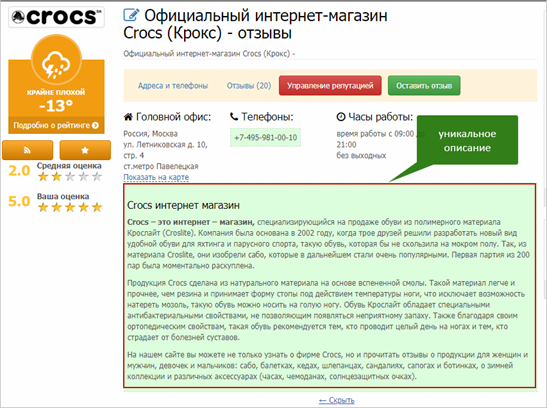
Task: Click 'Скрыть' link below description
Action: 337,400
